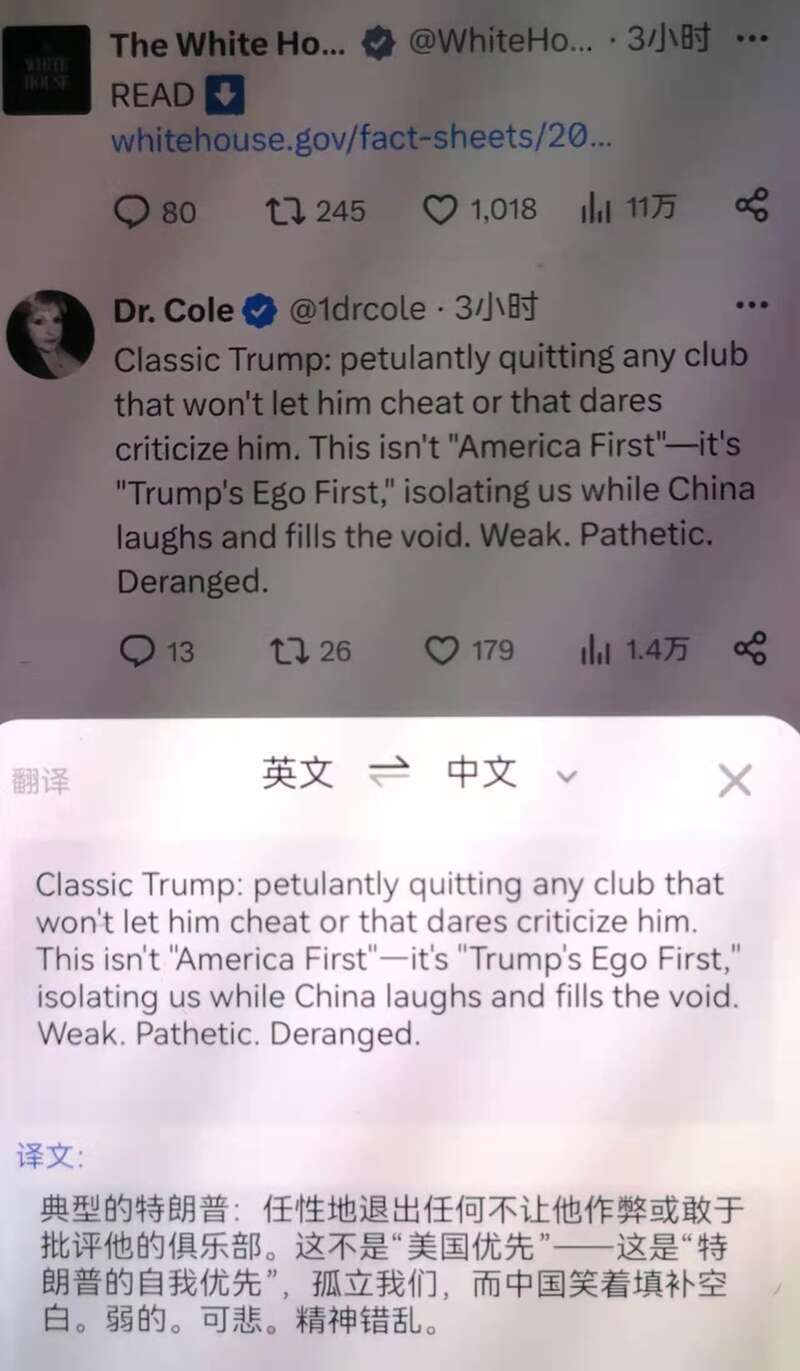The height and width of the screenshot is (1371, 800).
Task: Swap translation languages with the arrows icon
Action: pos(390,773)
